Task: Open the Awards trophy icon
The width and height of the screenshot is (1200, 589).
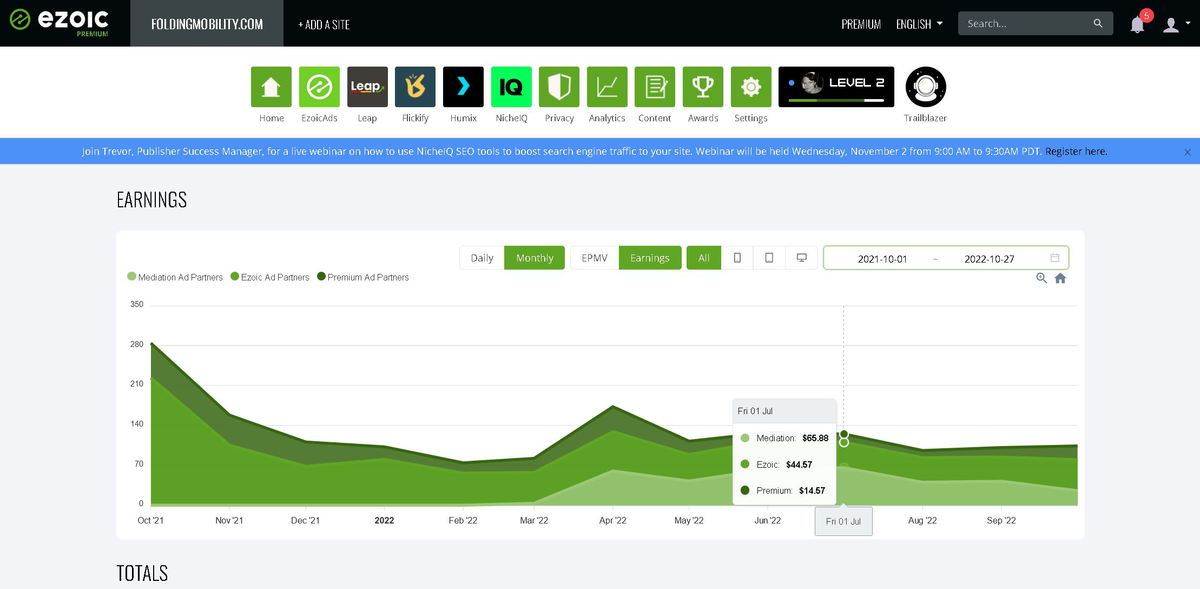Action: (x=703, y=87)
